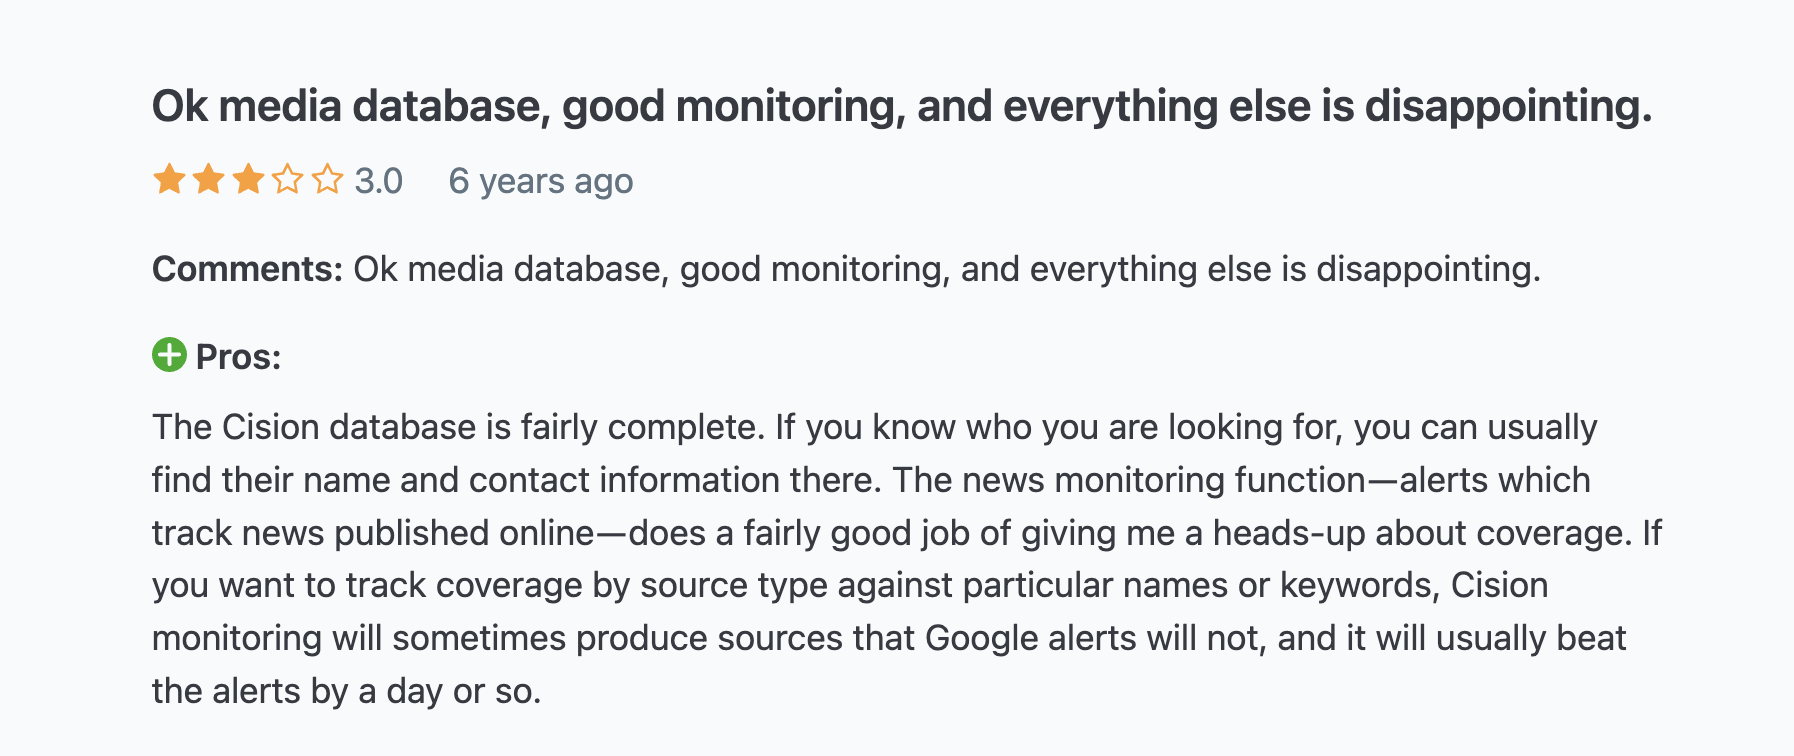1794x756 pixels.
Task: Click the first filled orange star
Action: pyautogui.click(x=169, y=180)
